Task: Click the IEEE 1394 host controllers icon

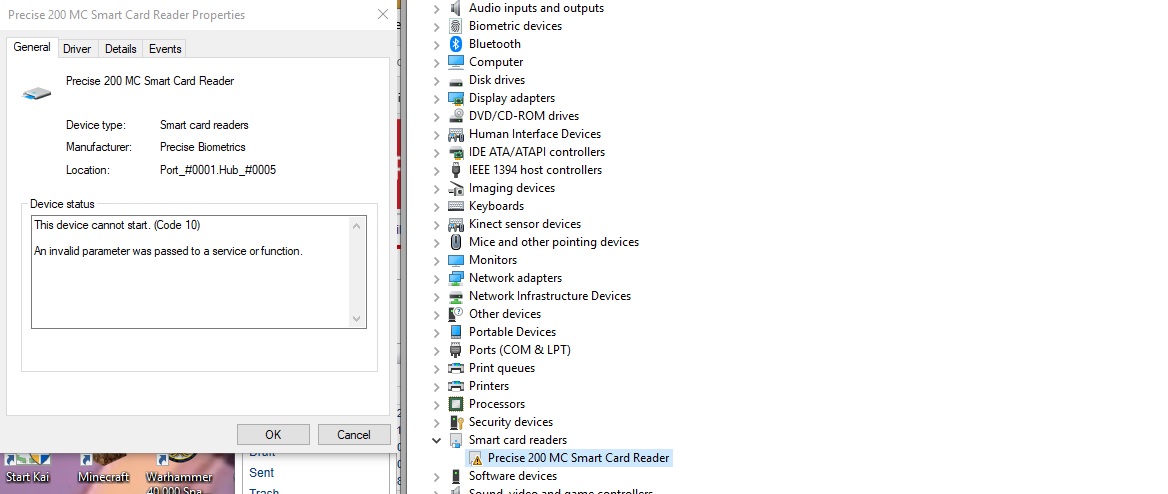Action: click(456, 170)
